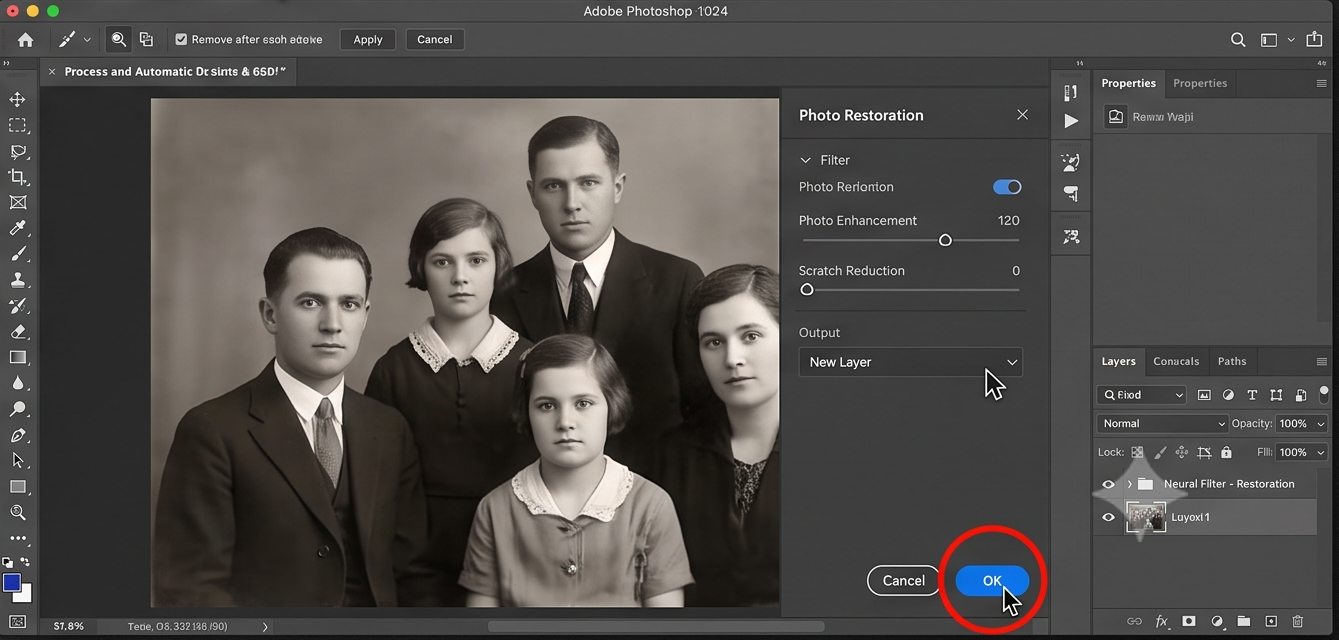Select the second Properties tab
Screen dimensions: 1339x640
1200,83
